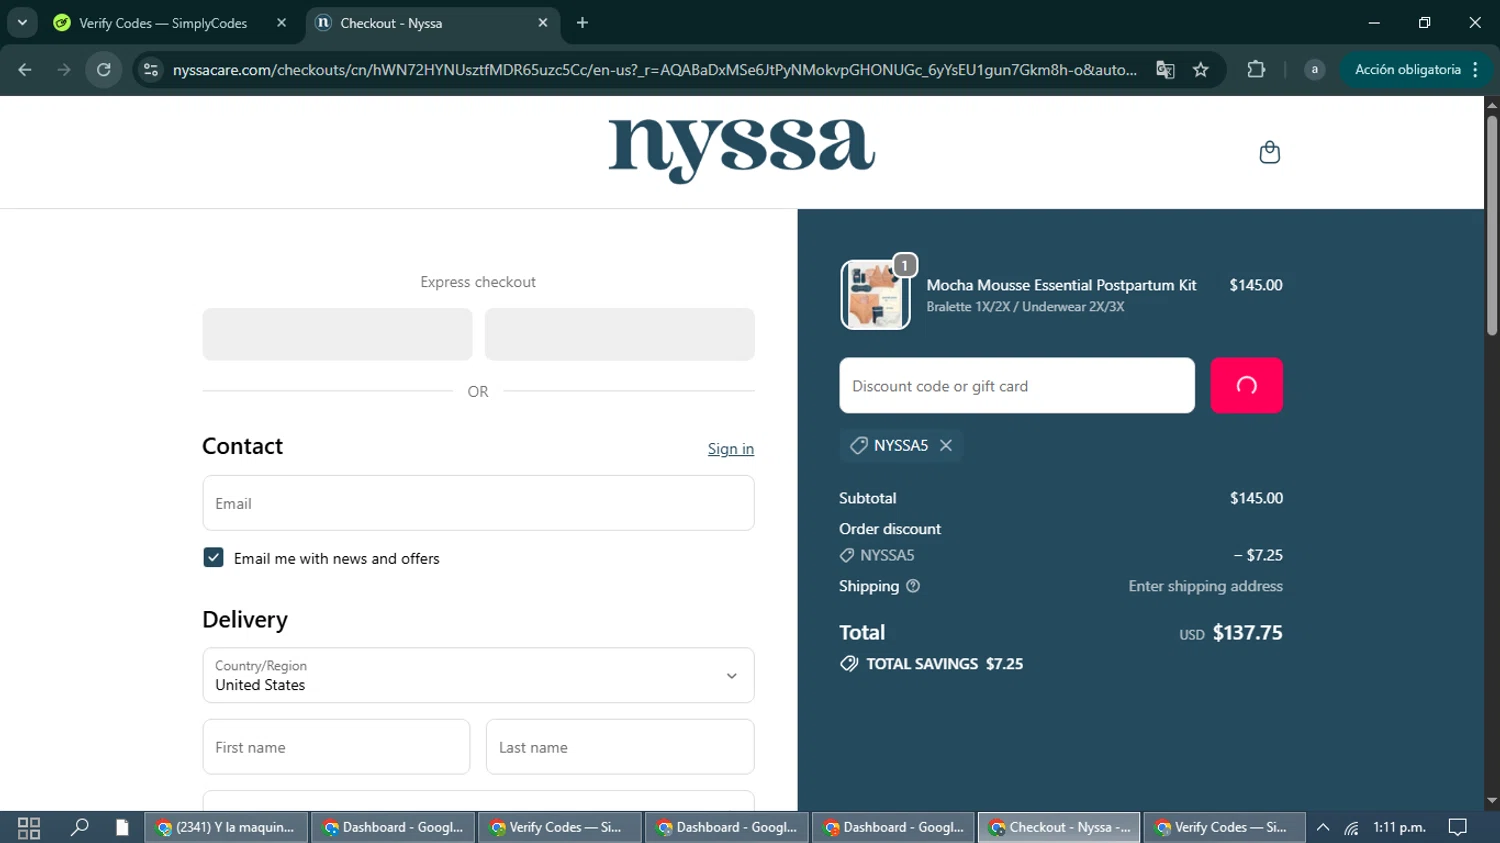Open the Chrome three-dot menu
The width and height of the screenshot is (1500, 843).
[1476, 70]
